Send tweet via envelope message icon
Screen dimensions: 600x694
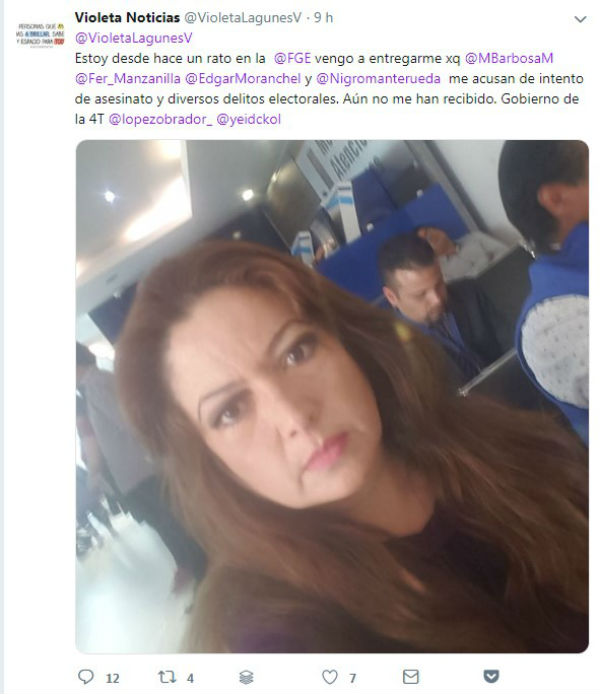[411, 676]
